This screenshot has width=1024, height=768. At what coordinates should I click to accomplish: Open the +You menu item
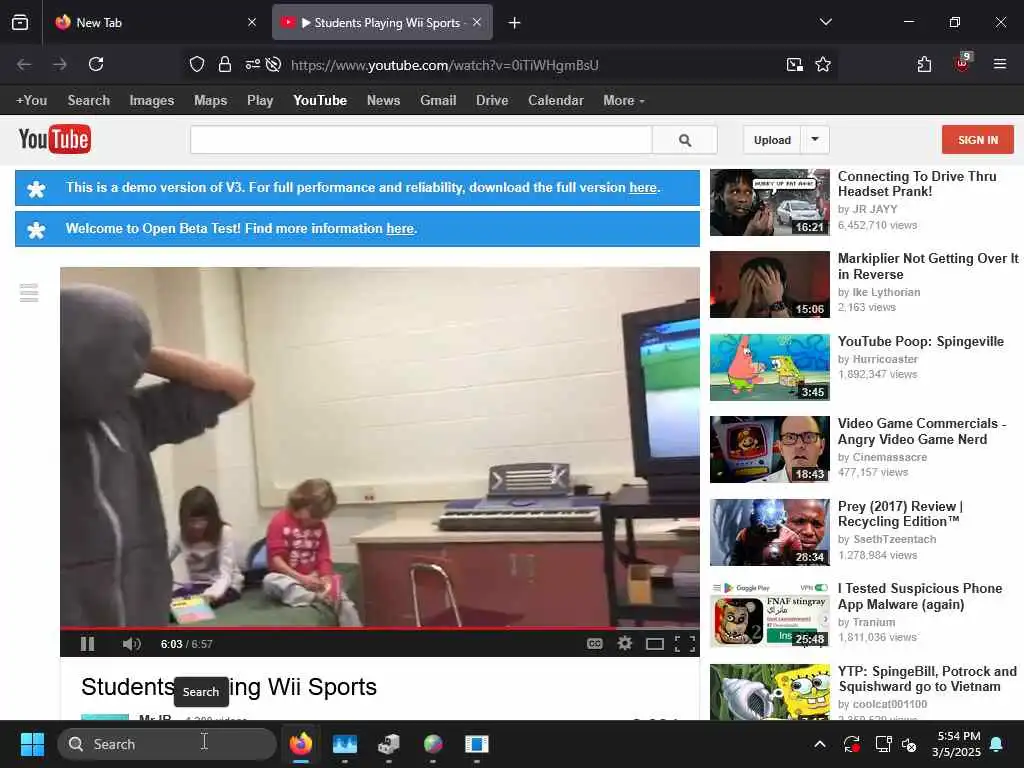pyautogui.click(x=31, y=101)
